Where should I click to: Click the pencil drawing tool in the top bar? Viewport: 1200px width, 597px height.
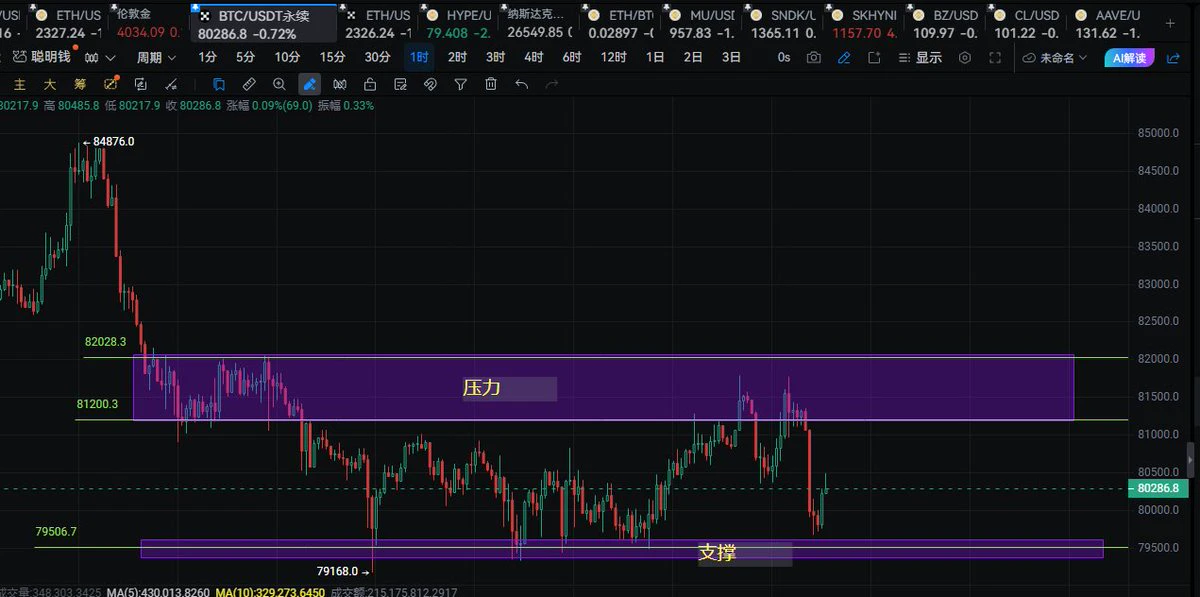[844, 57]
